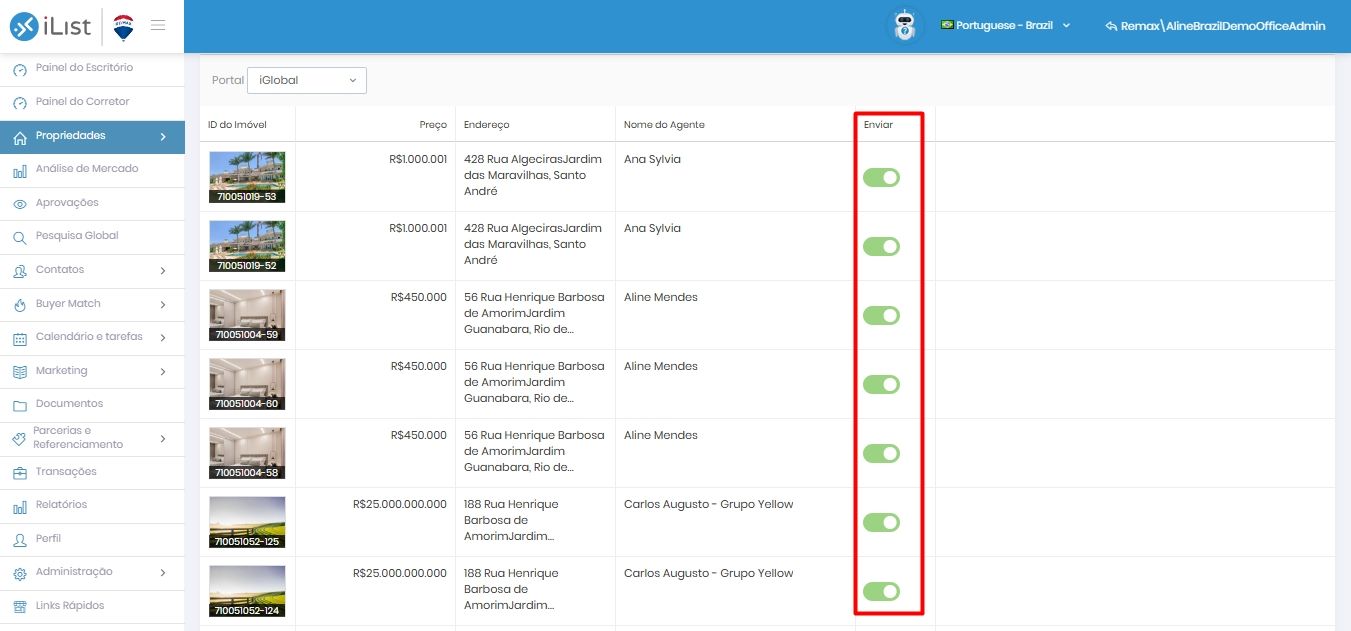Sort by ID do Imóvel column header
1351x631 pixels.
tap(237, 125)
